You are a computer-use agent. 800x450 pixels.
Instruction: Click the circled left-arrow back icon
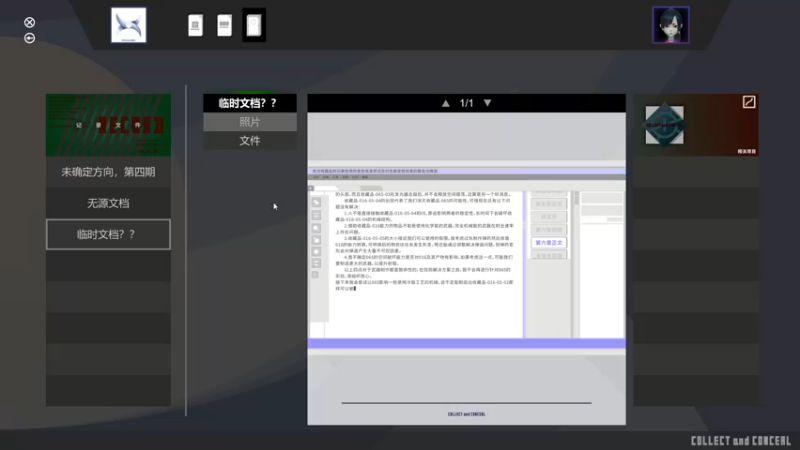point(30,38)
